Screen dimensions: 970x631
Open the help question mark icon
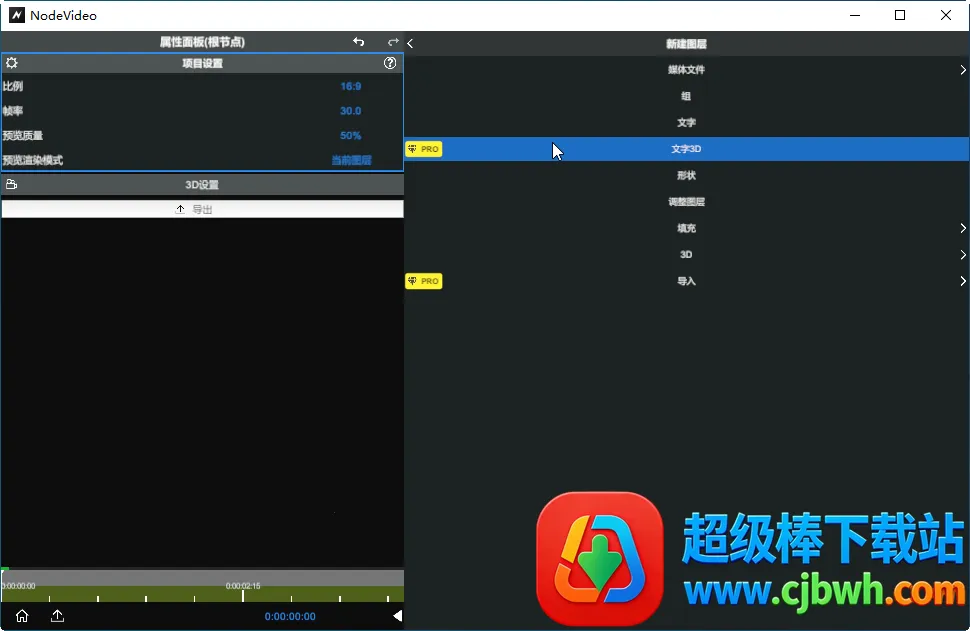[x=390, y=63]
